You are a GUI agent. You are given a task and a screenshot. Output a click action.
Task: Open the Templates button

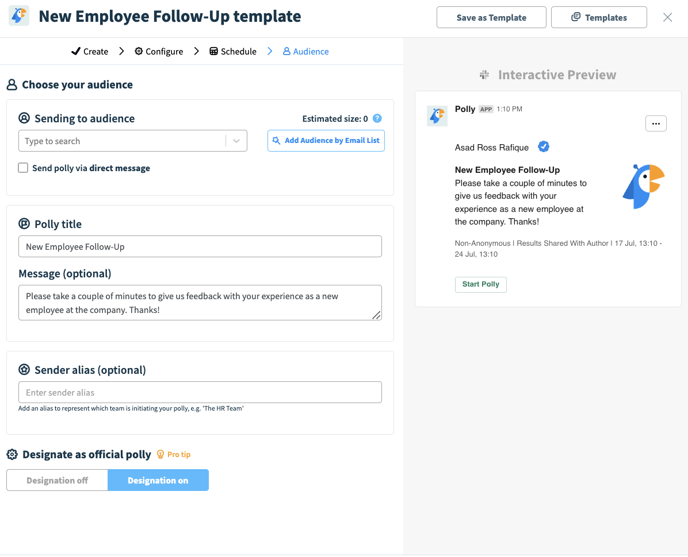click(599, 18)
